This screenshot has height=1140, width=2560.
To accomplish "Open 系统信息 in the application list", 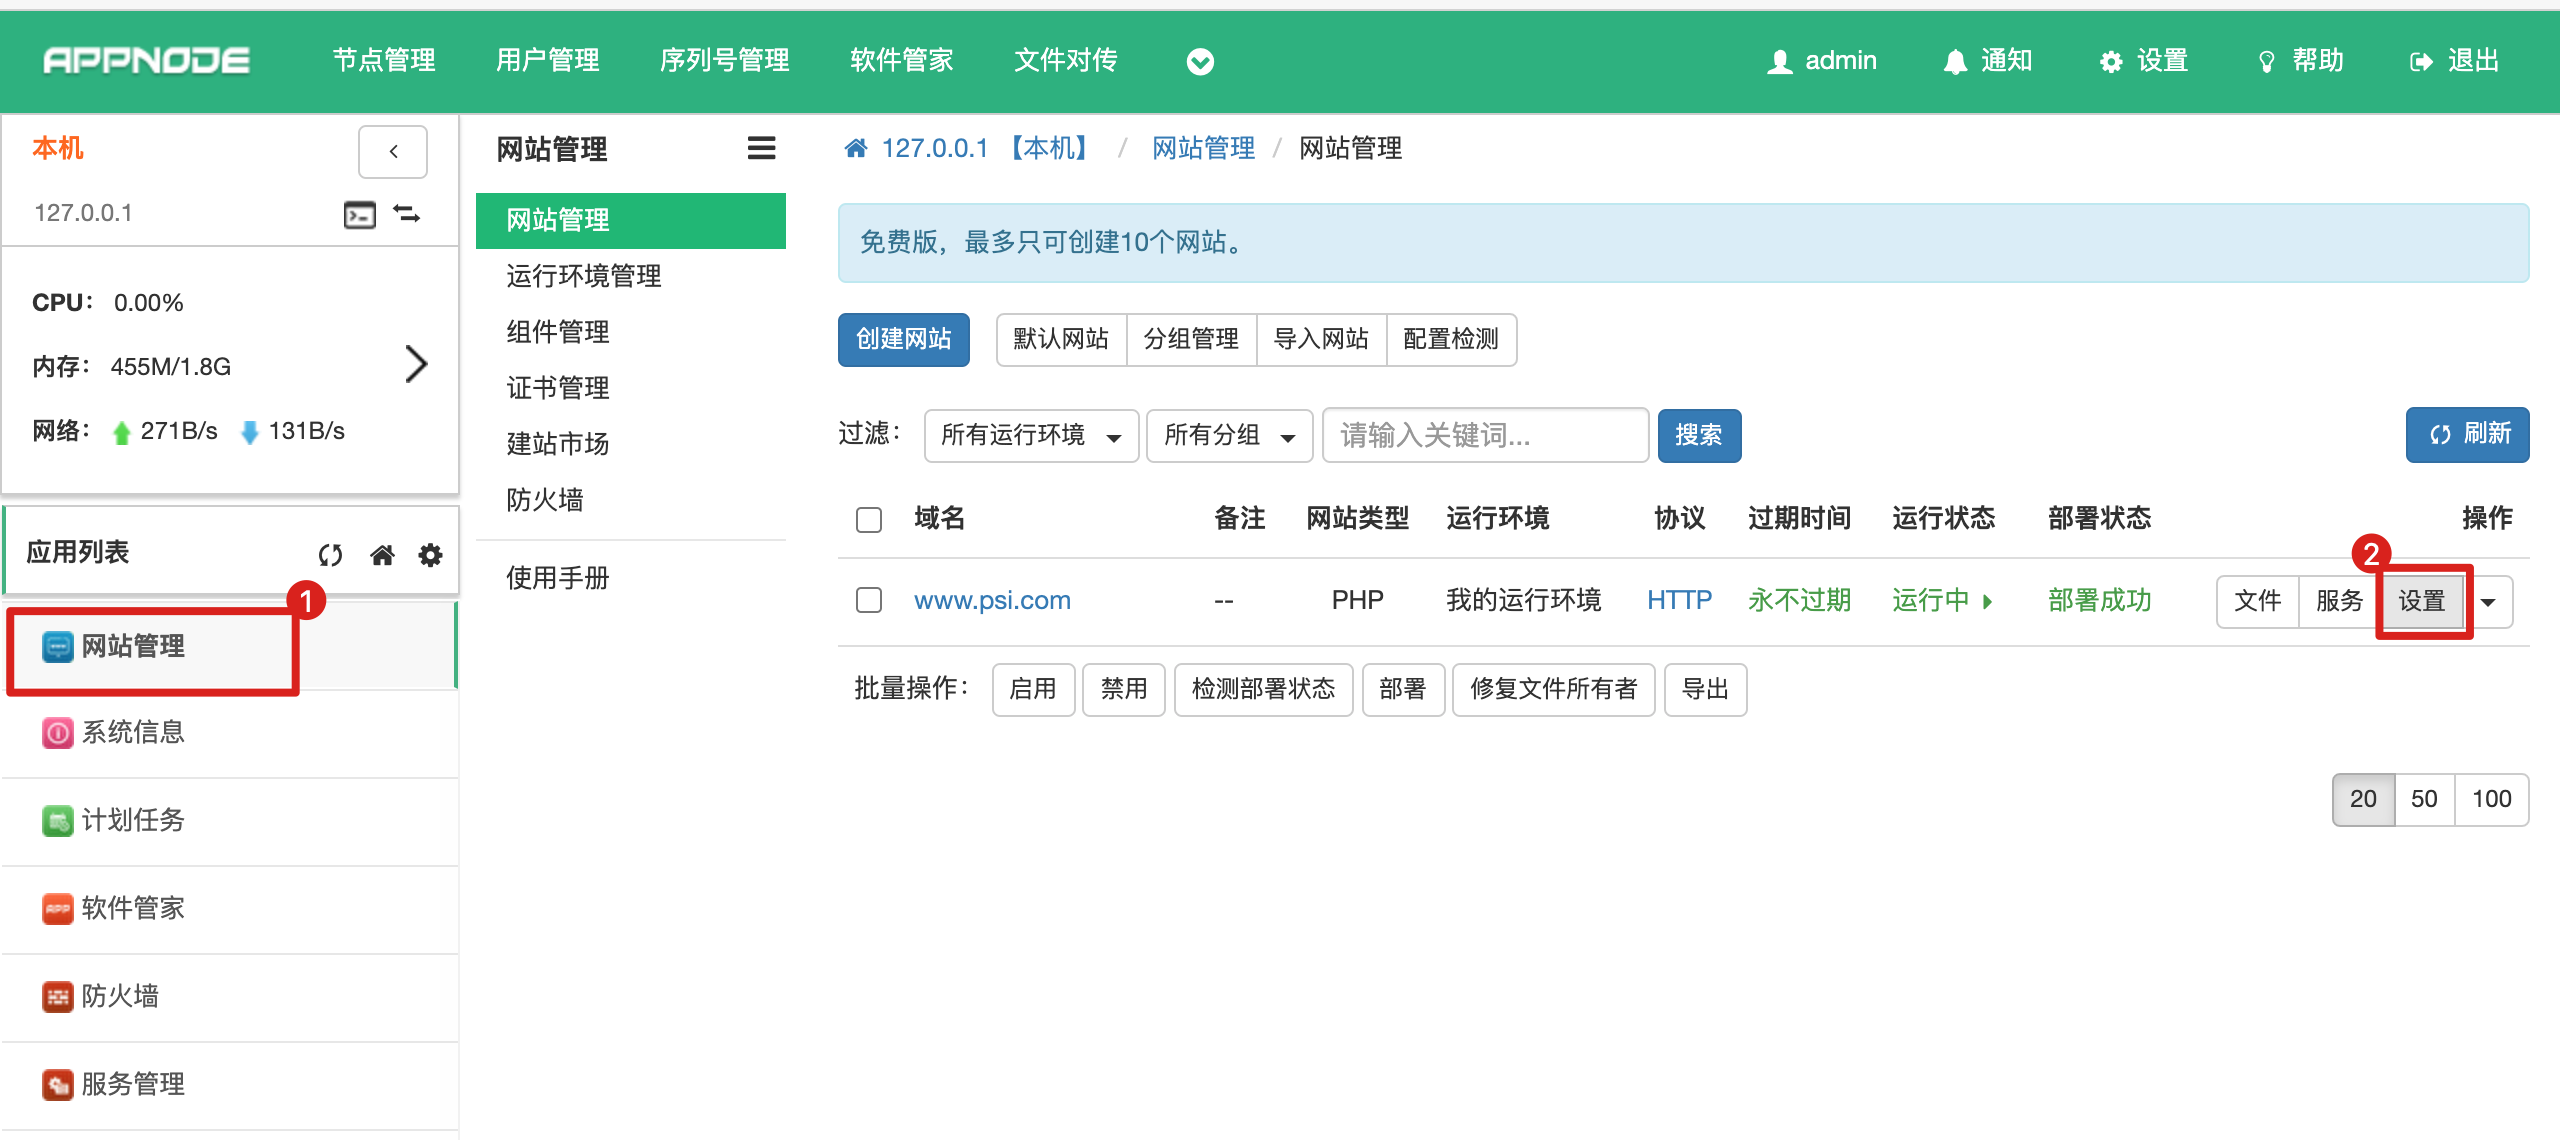I will tap(132, 732).
